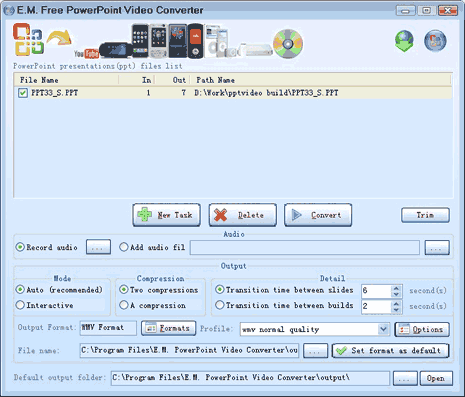Open the Profile wmv normal quality dropdown
The height and width of the screenshot is (397, 465).
point(384,329)
